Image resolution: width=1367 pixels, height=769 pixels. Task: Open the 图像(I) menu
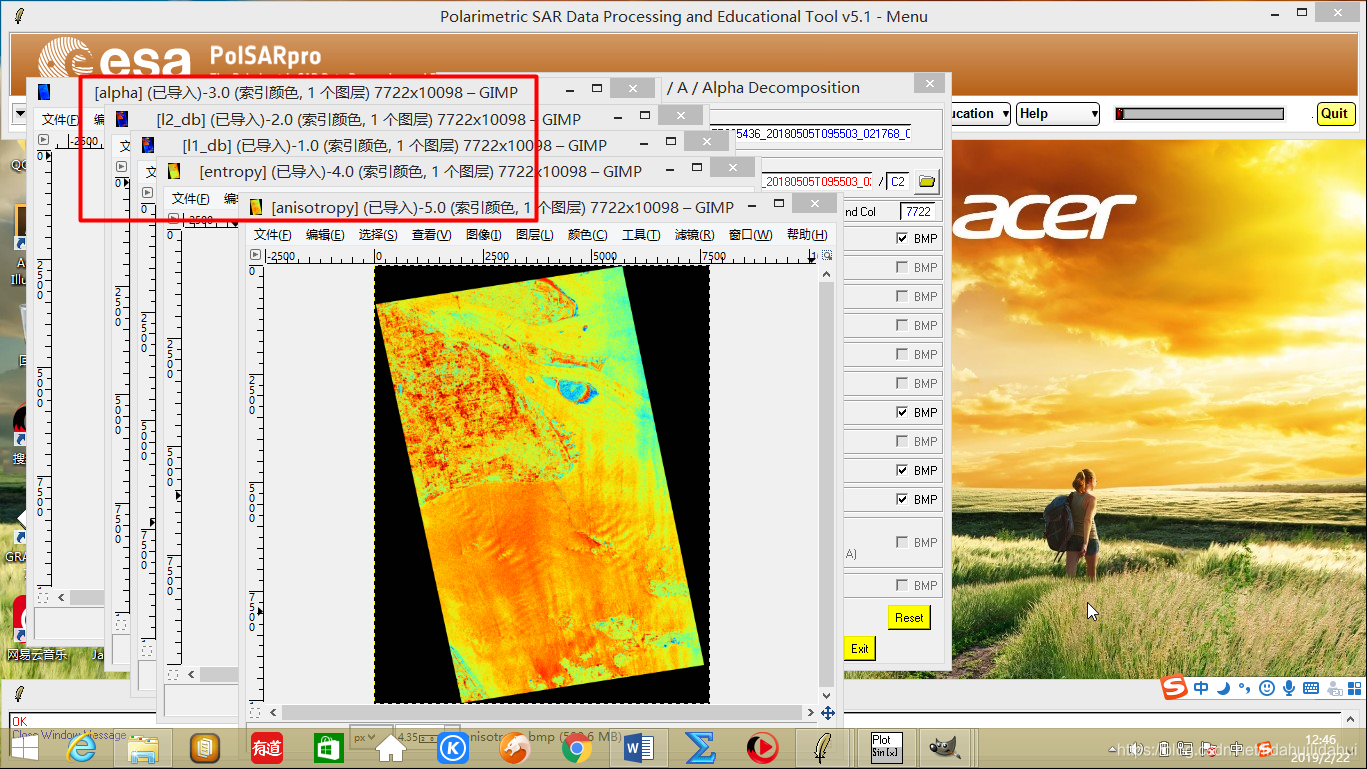[483, 235]
